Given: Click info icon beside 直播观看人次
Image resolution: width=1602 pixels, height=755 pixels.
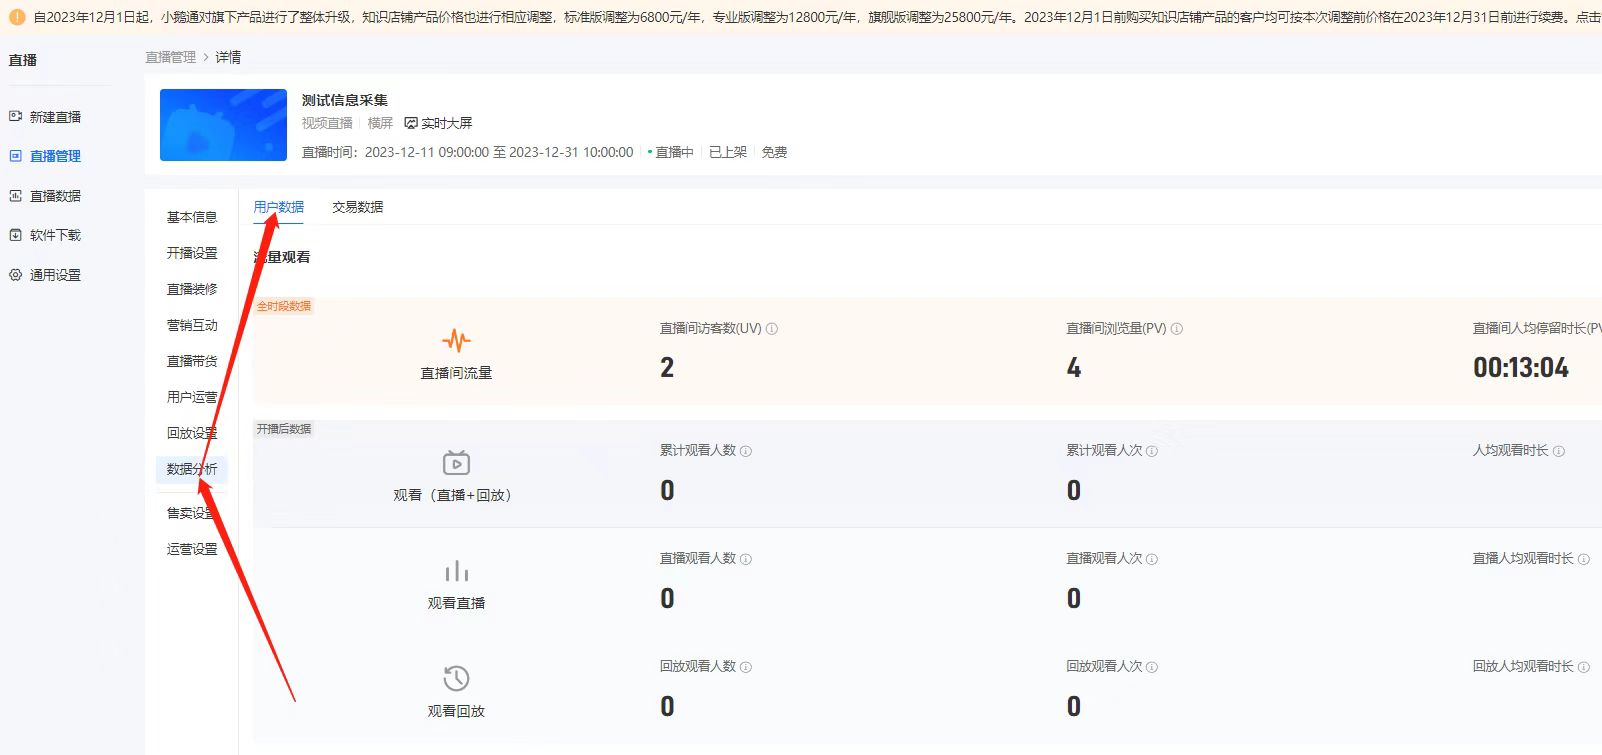Looking at the screenshot, I should coord(1152,559).
